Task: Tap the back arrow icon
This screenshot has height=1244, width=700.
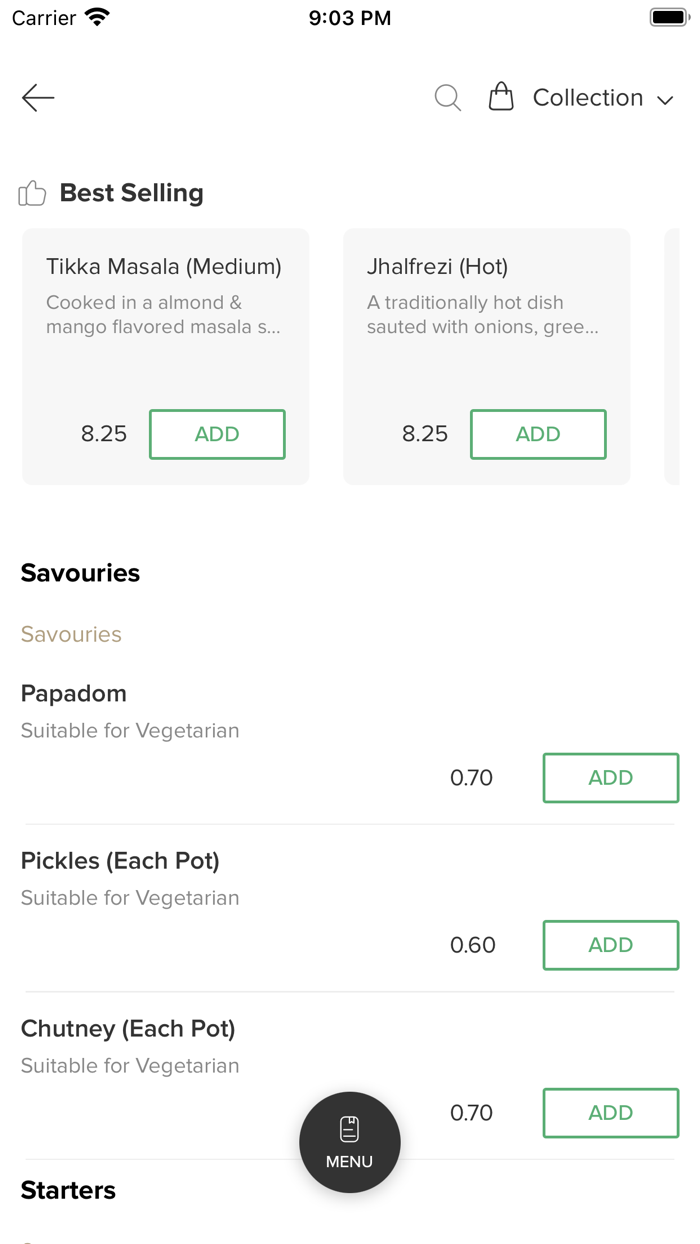Action: click(38, 97)
